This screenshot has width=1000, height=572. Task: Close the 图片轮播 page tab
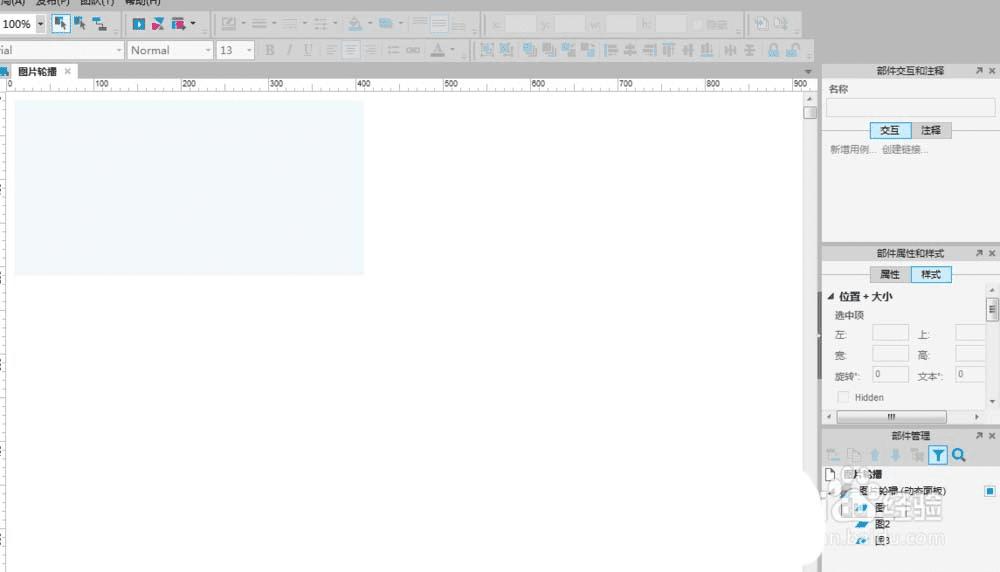[68, 71]
